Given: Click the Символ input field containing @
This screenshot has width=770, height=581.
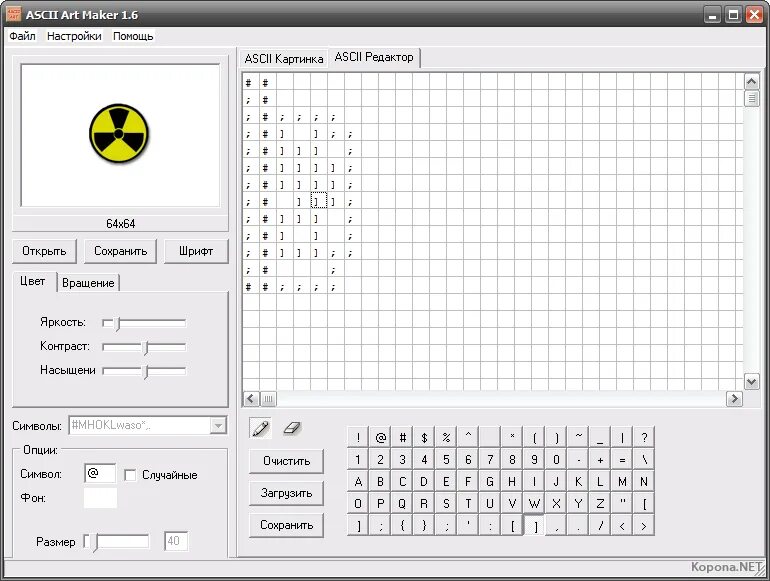Looking at the screenshot, I should coord(100,473).
